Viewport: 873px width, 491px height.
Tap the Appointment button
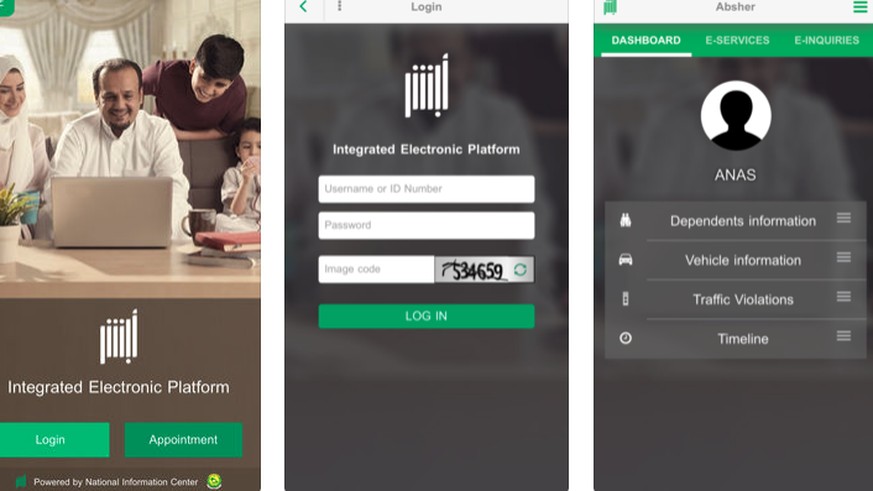[x=183, y=440]
